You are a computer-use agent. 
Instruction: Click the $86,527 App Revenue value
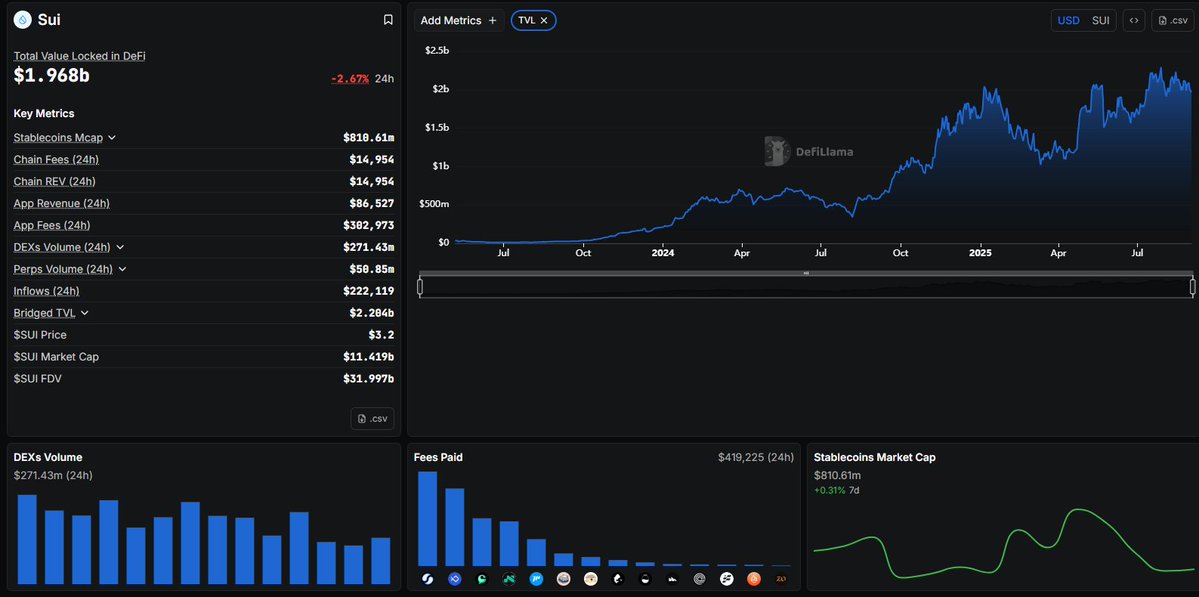[372, 203]
